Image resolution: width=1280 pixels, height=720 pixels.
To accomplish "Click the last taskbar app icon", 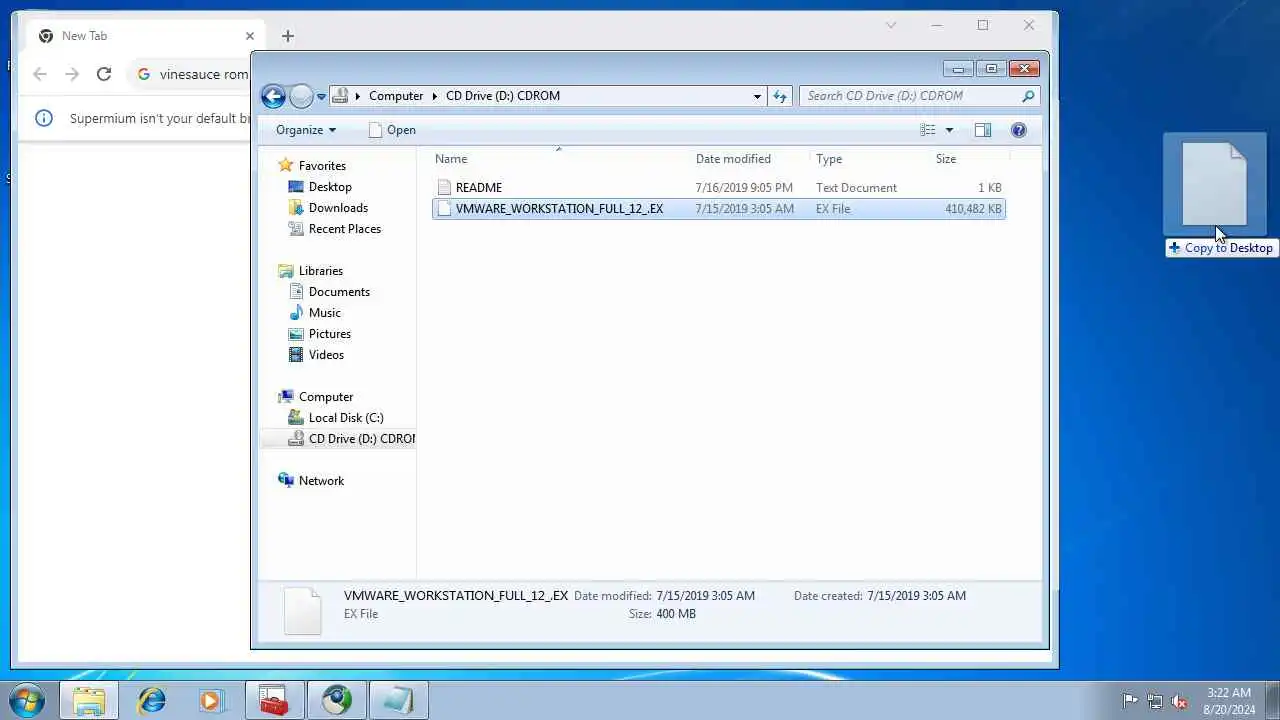I will [x=399, y=700].
